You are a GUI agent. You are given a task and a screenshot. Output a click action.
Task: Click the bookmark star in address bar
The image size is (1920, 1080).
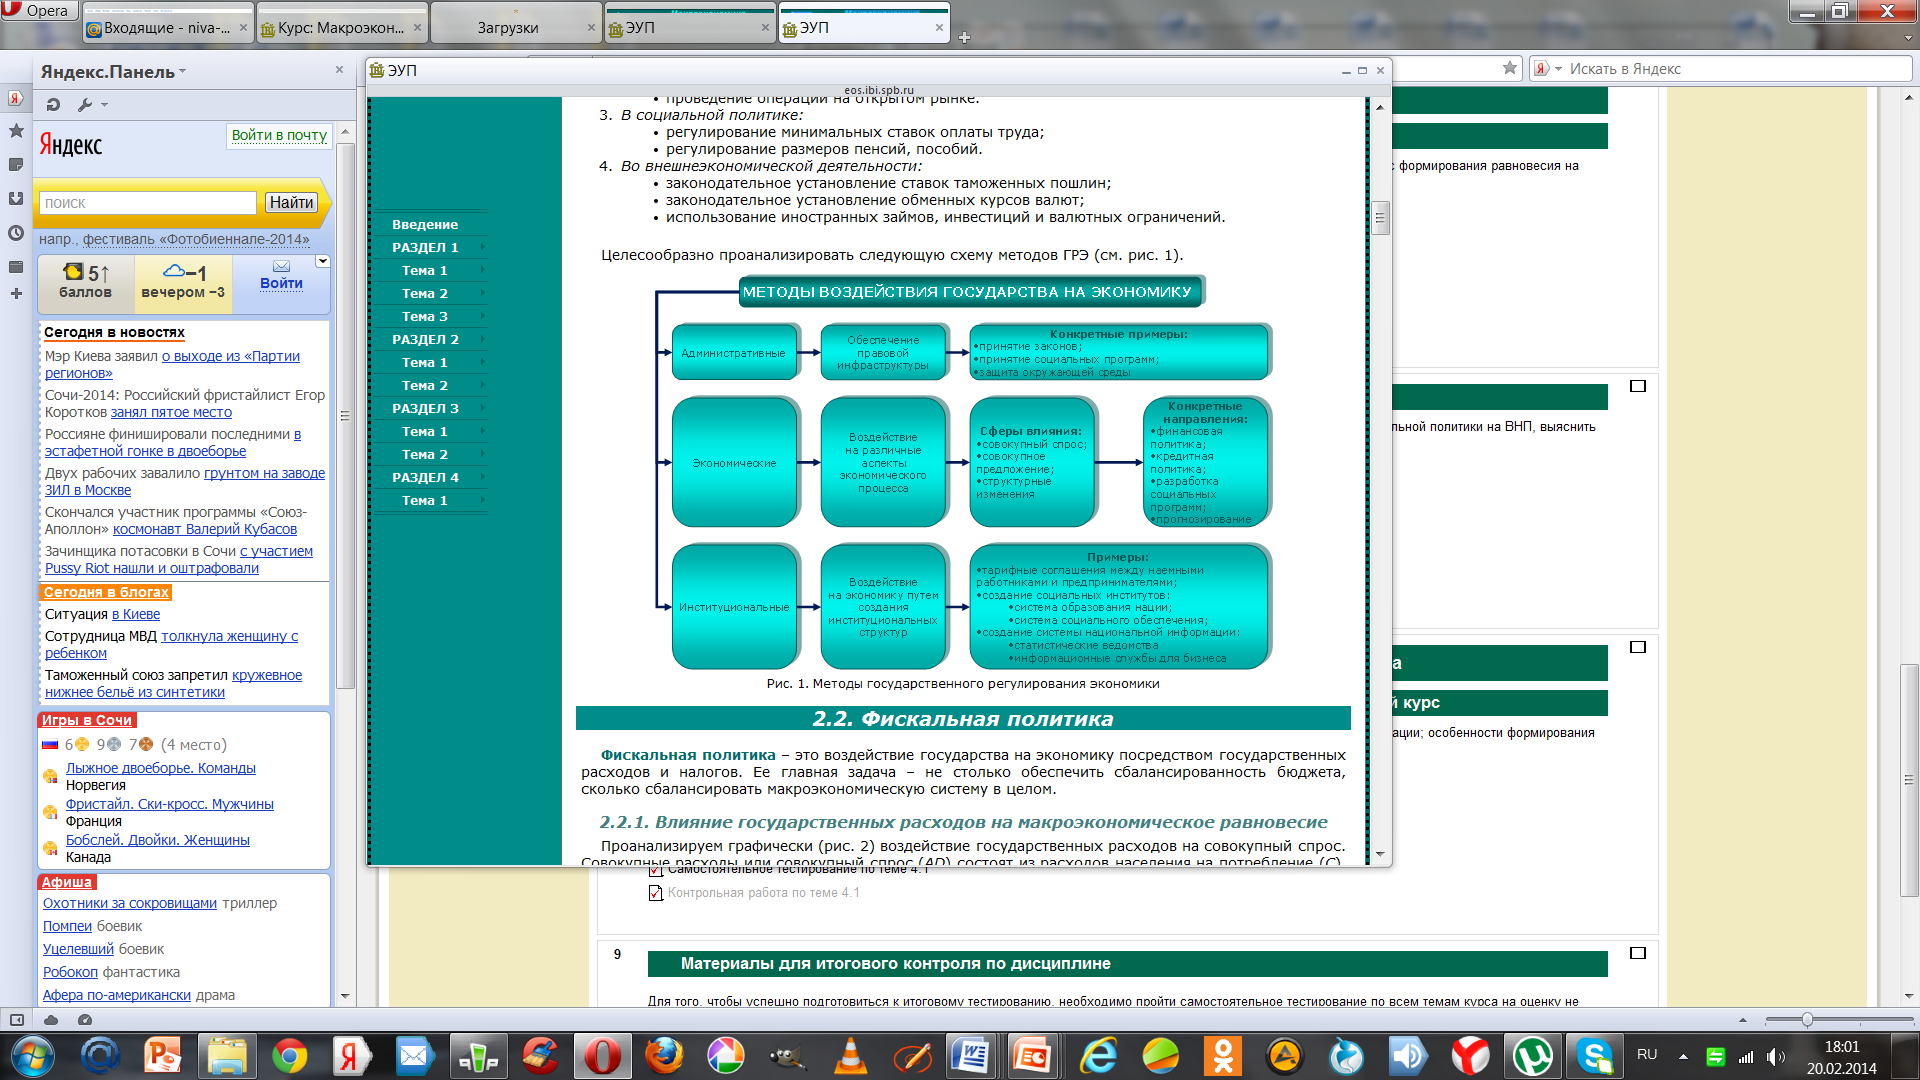pyautogui.click(x=1510, y=68)
